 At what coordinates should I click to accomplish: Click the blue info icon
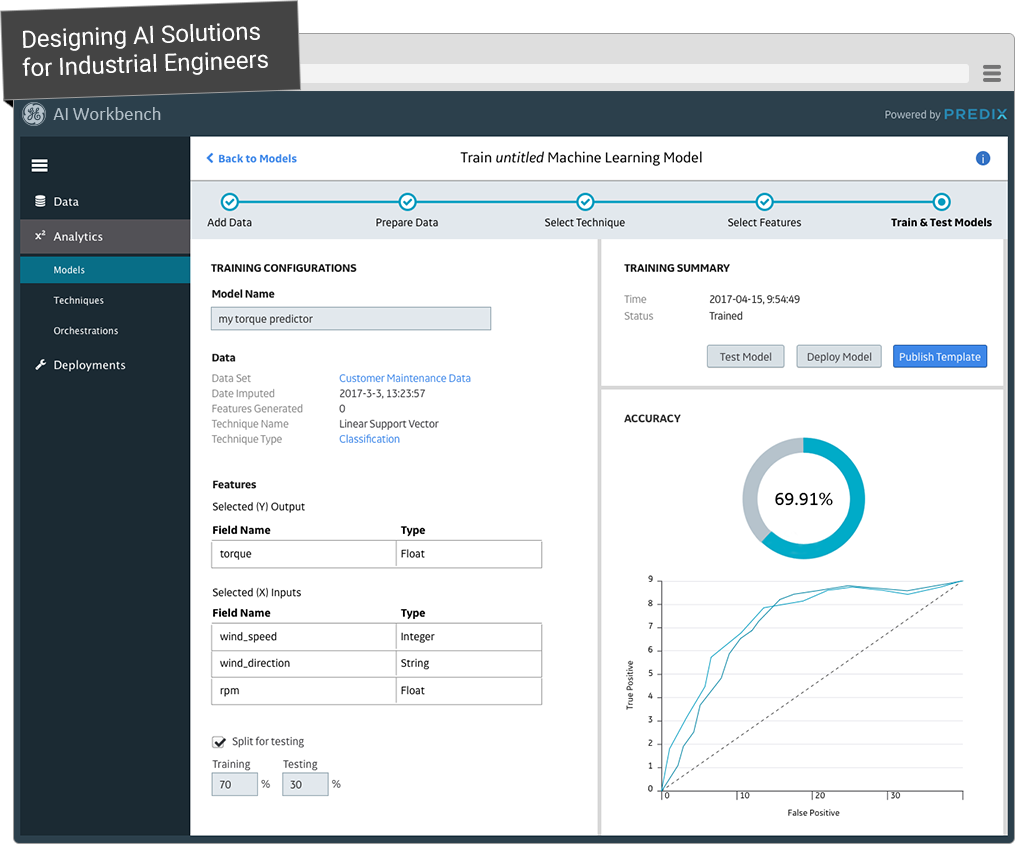coord(983,159)
